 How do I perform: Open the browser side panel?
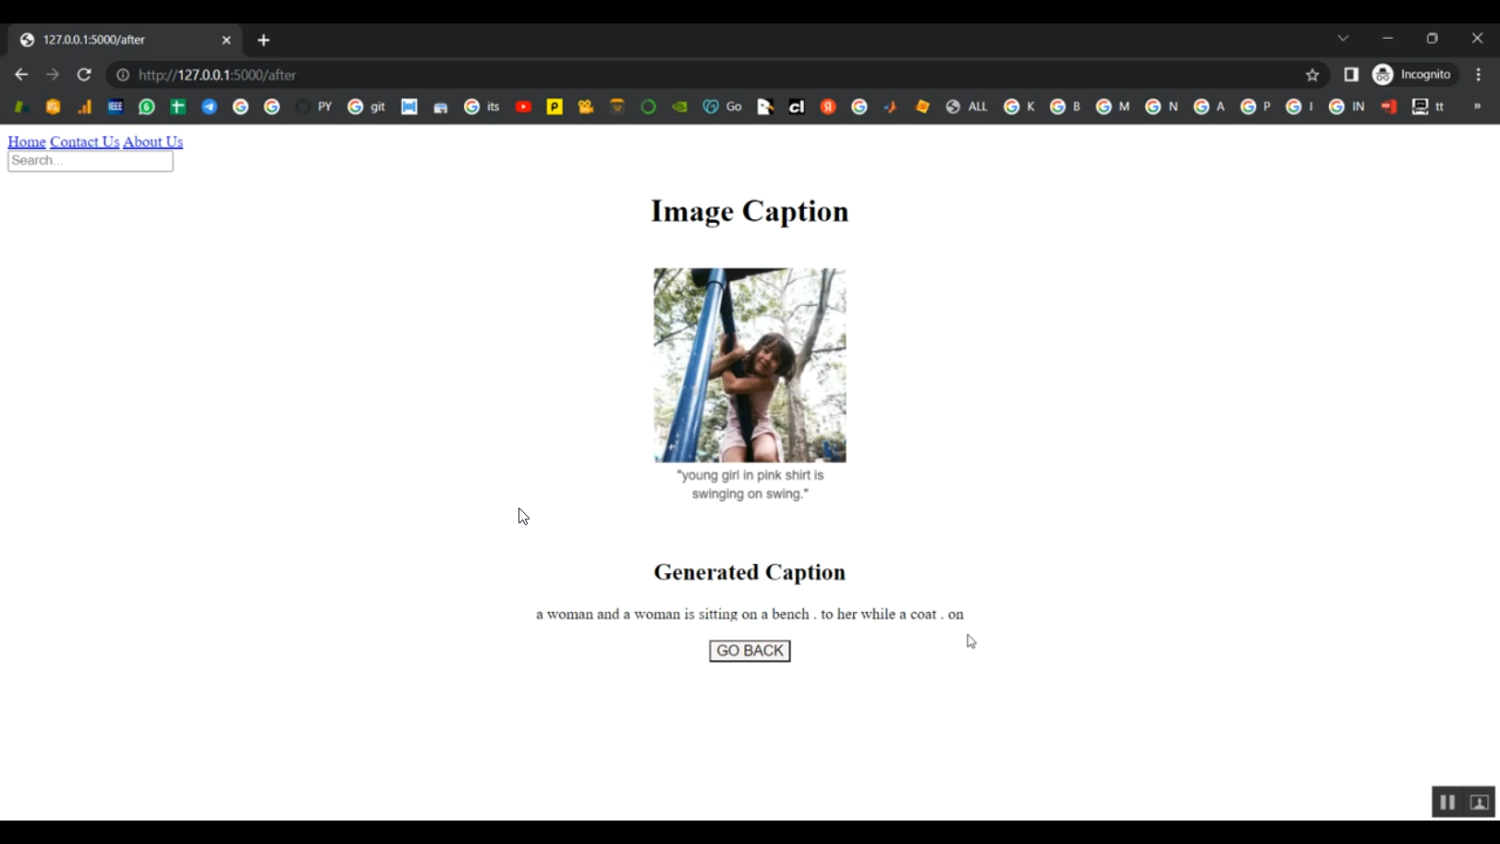[x=1351, y=75]
